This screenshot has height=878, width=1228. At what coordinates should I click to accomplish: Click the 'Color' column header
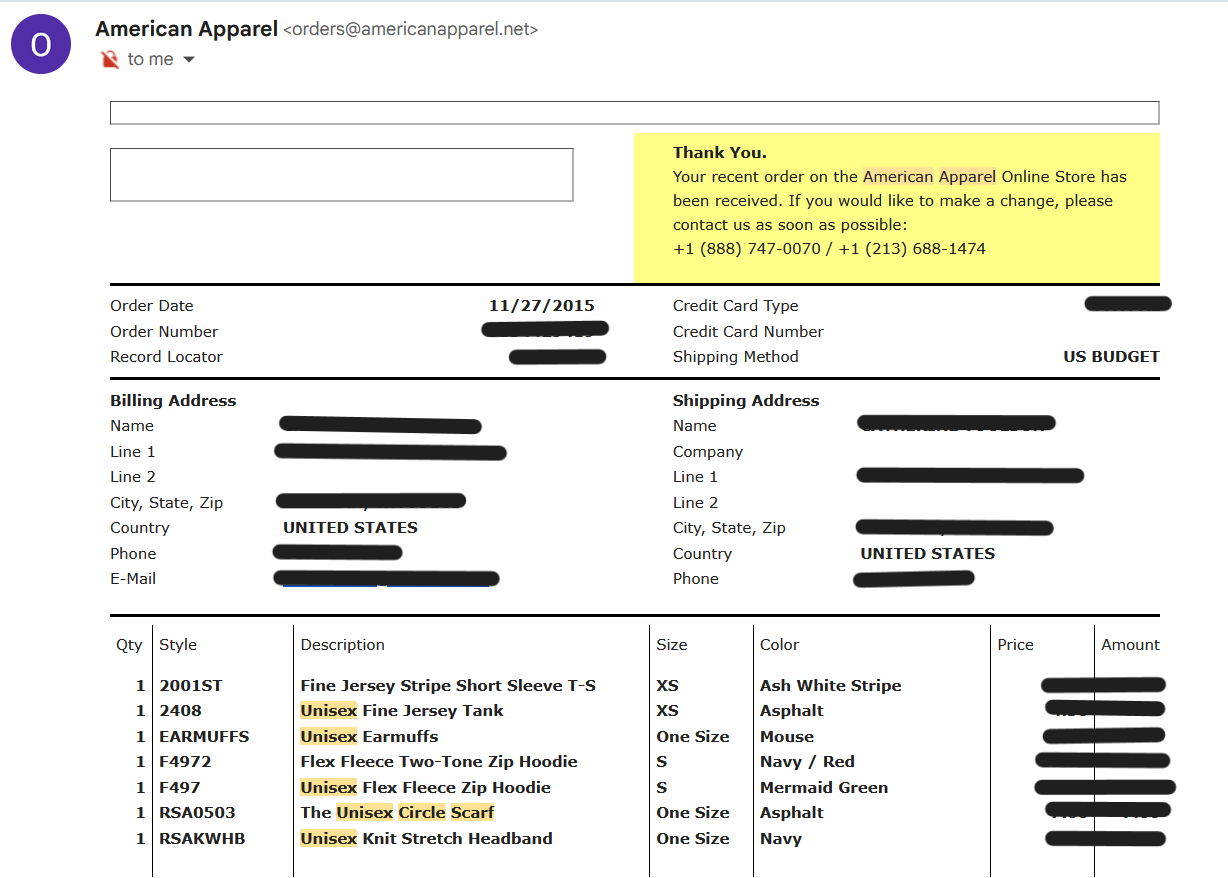780,645
